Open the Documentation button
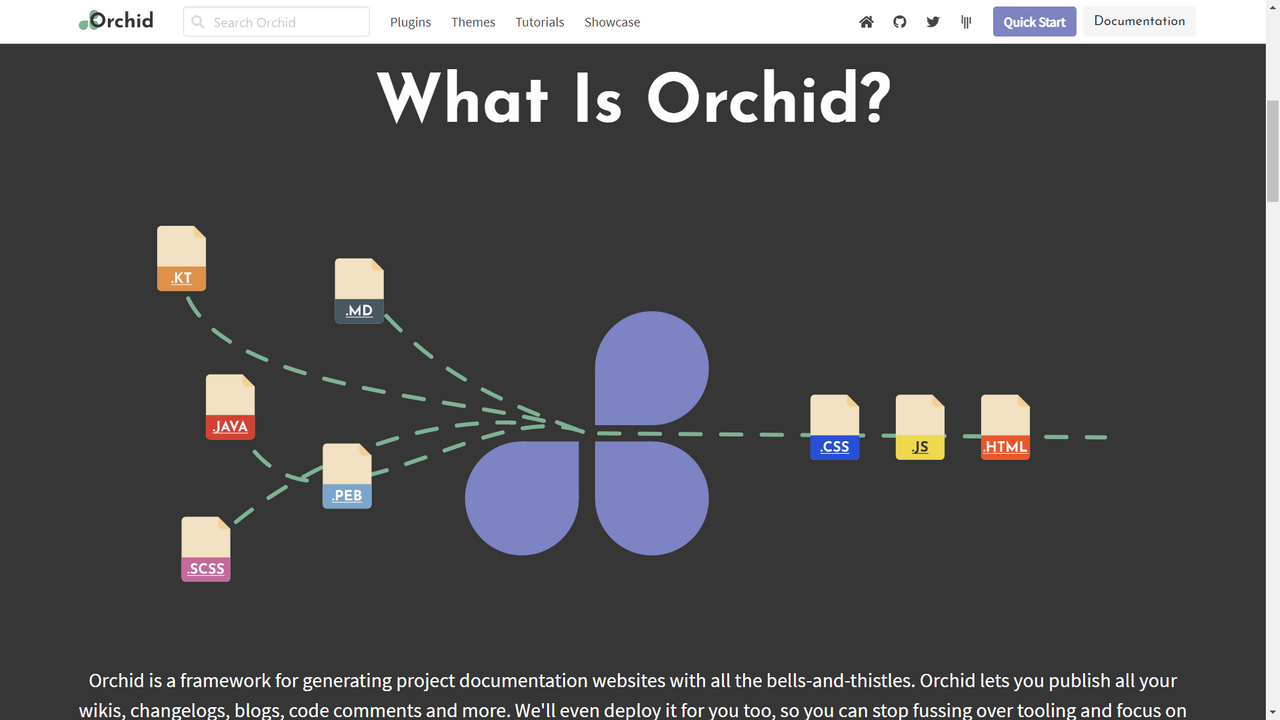1280x720 pixels. 1139,21
